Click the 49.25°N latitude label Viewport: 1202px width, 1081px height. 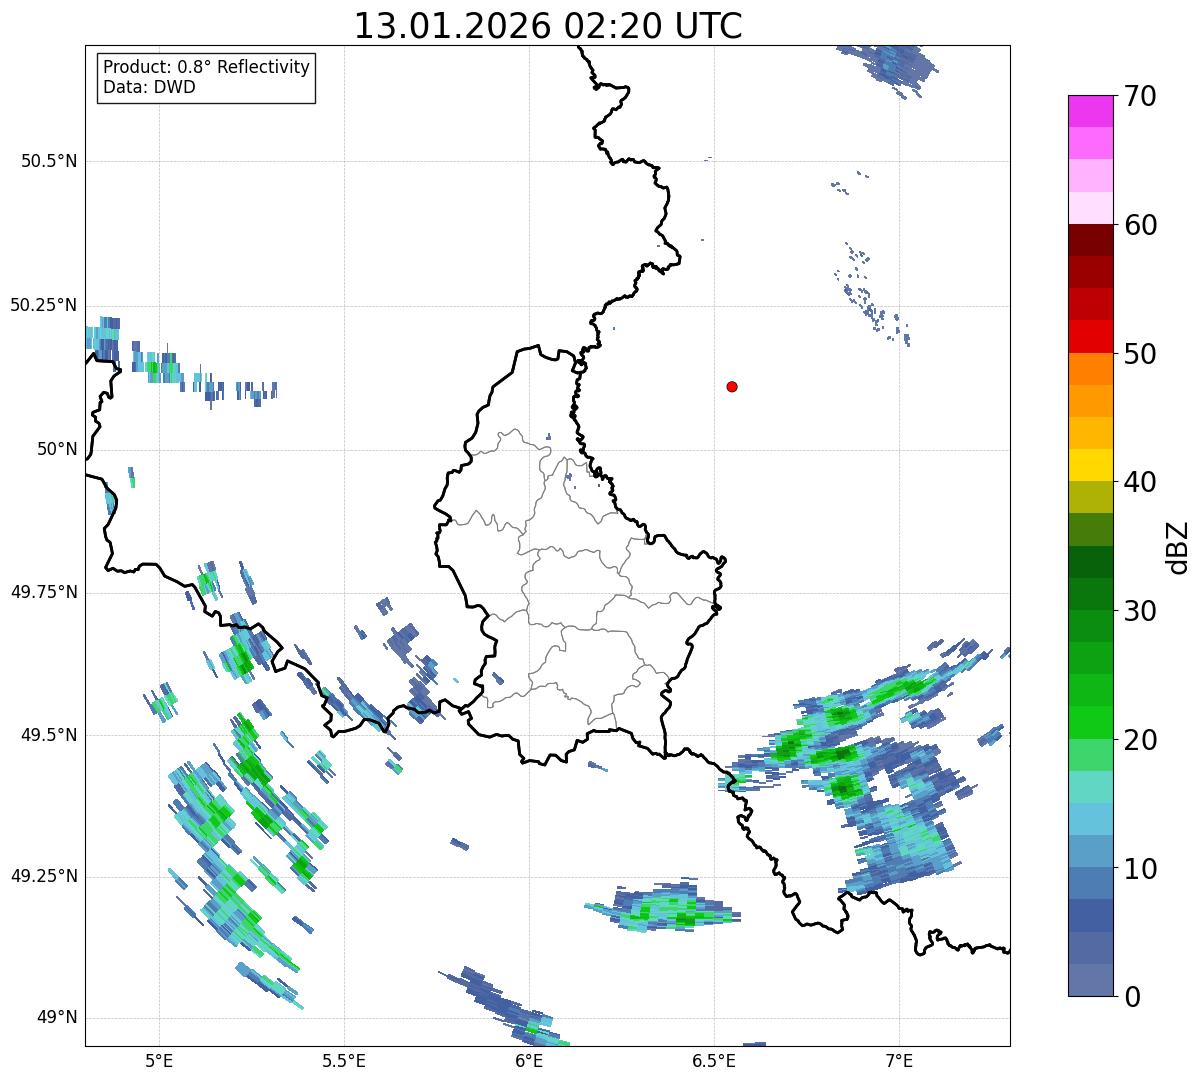click(x=43, y=876)
